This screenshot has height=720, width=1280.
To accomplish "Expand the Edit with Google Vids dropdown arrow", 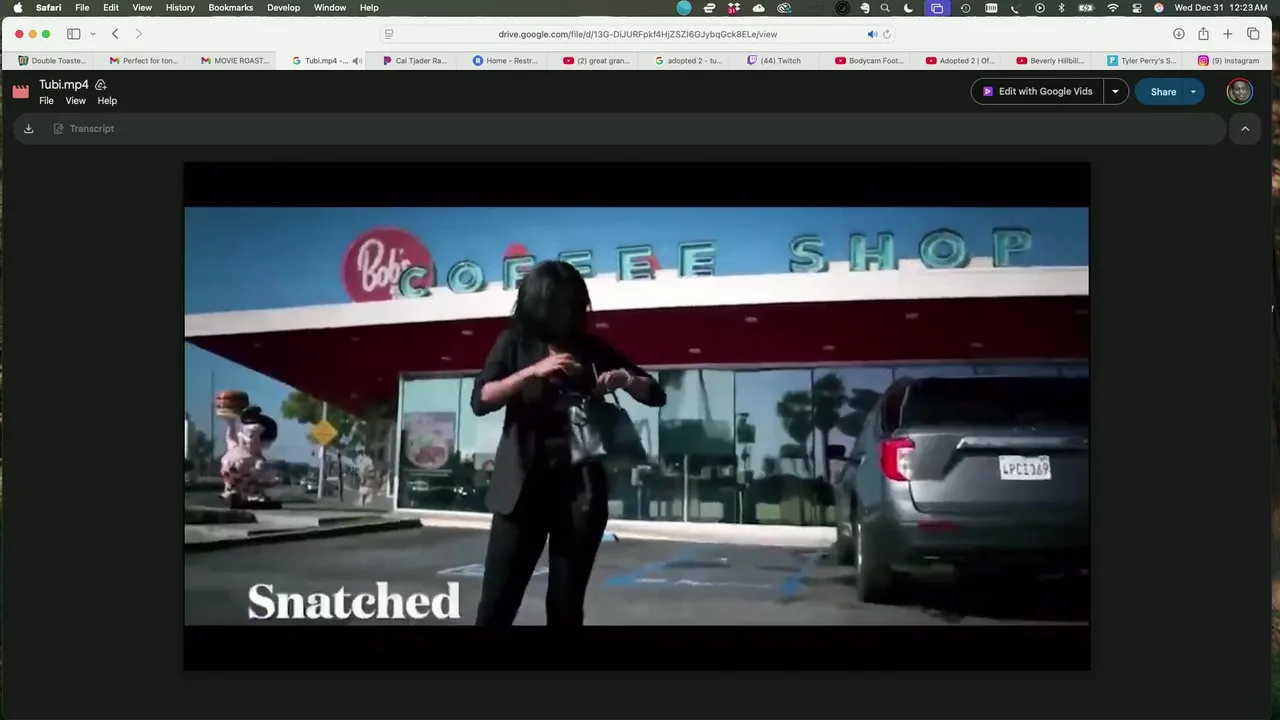I will click(1115, 91).
